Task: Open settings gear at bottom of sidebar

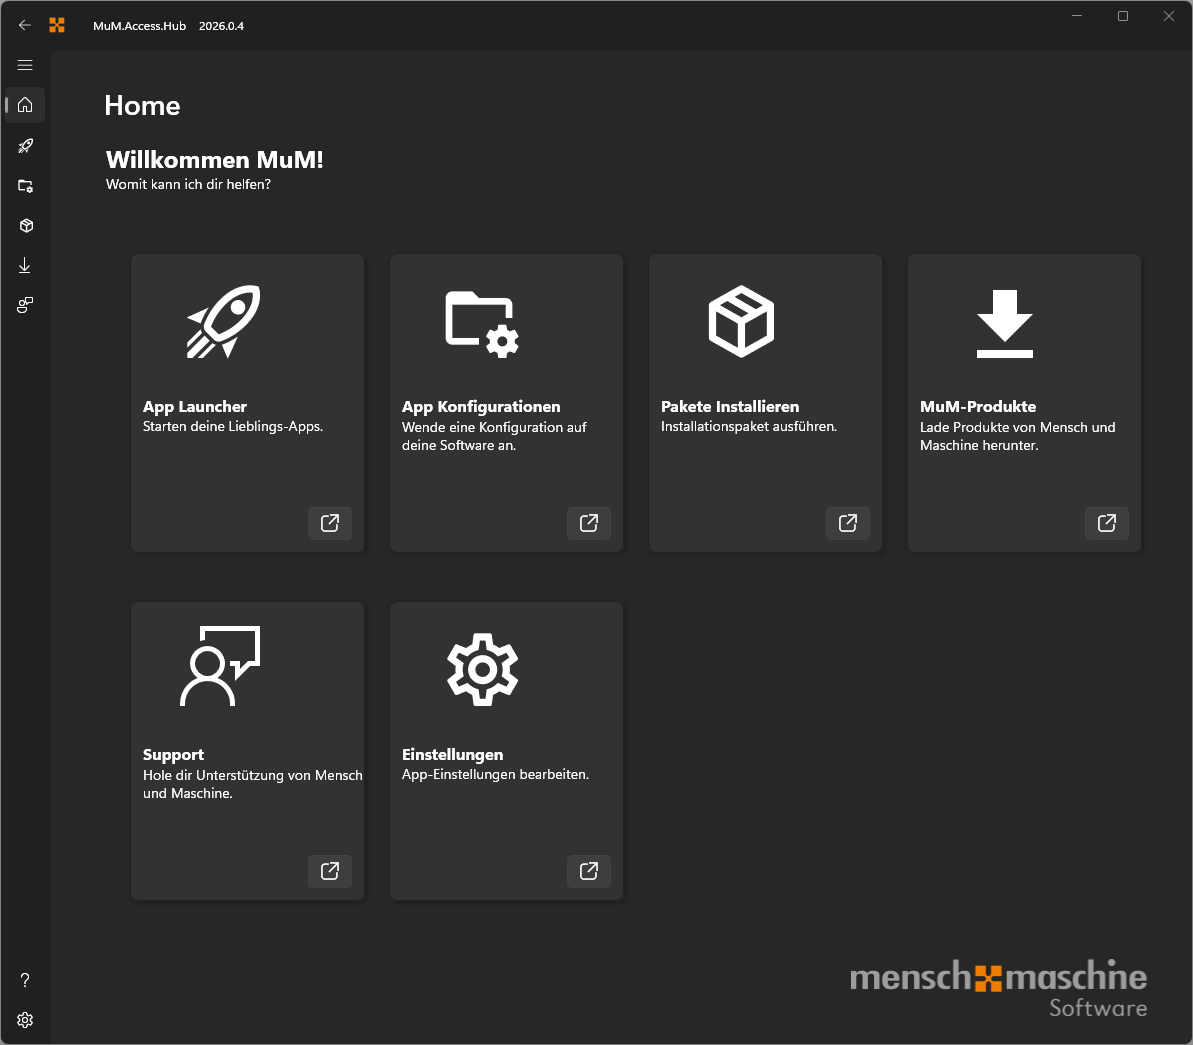Action: pos(26,1020)
